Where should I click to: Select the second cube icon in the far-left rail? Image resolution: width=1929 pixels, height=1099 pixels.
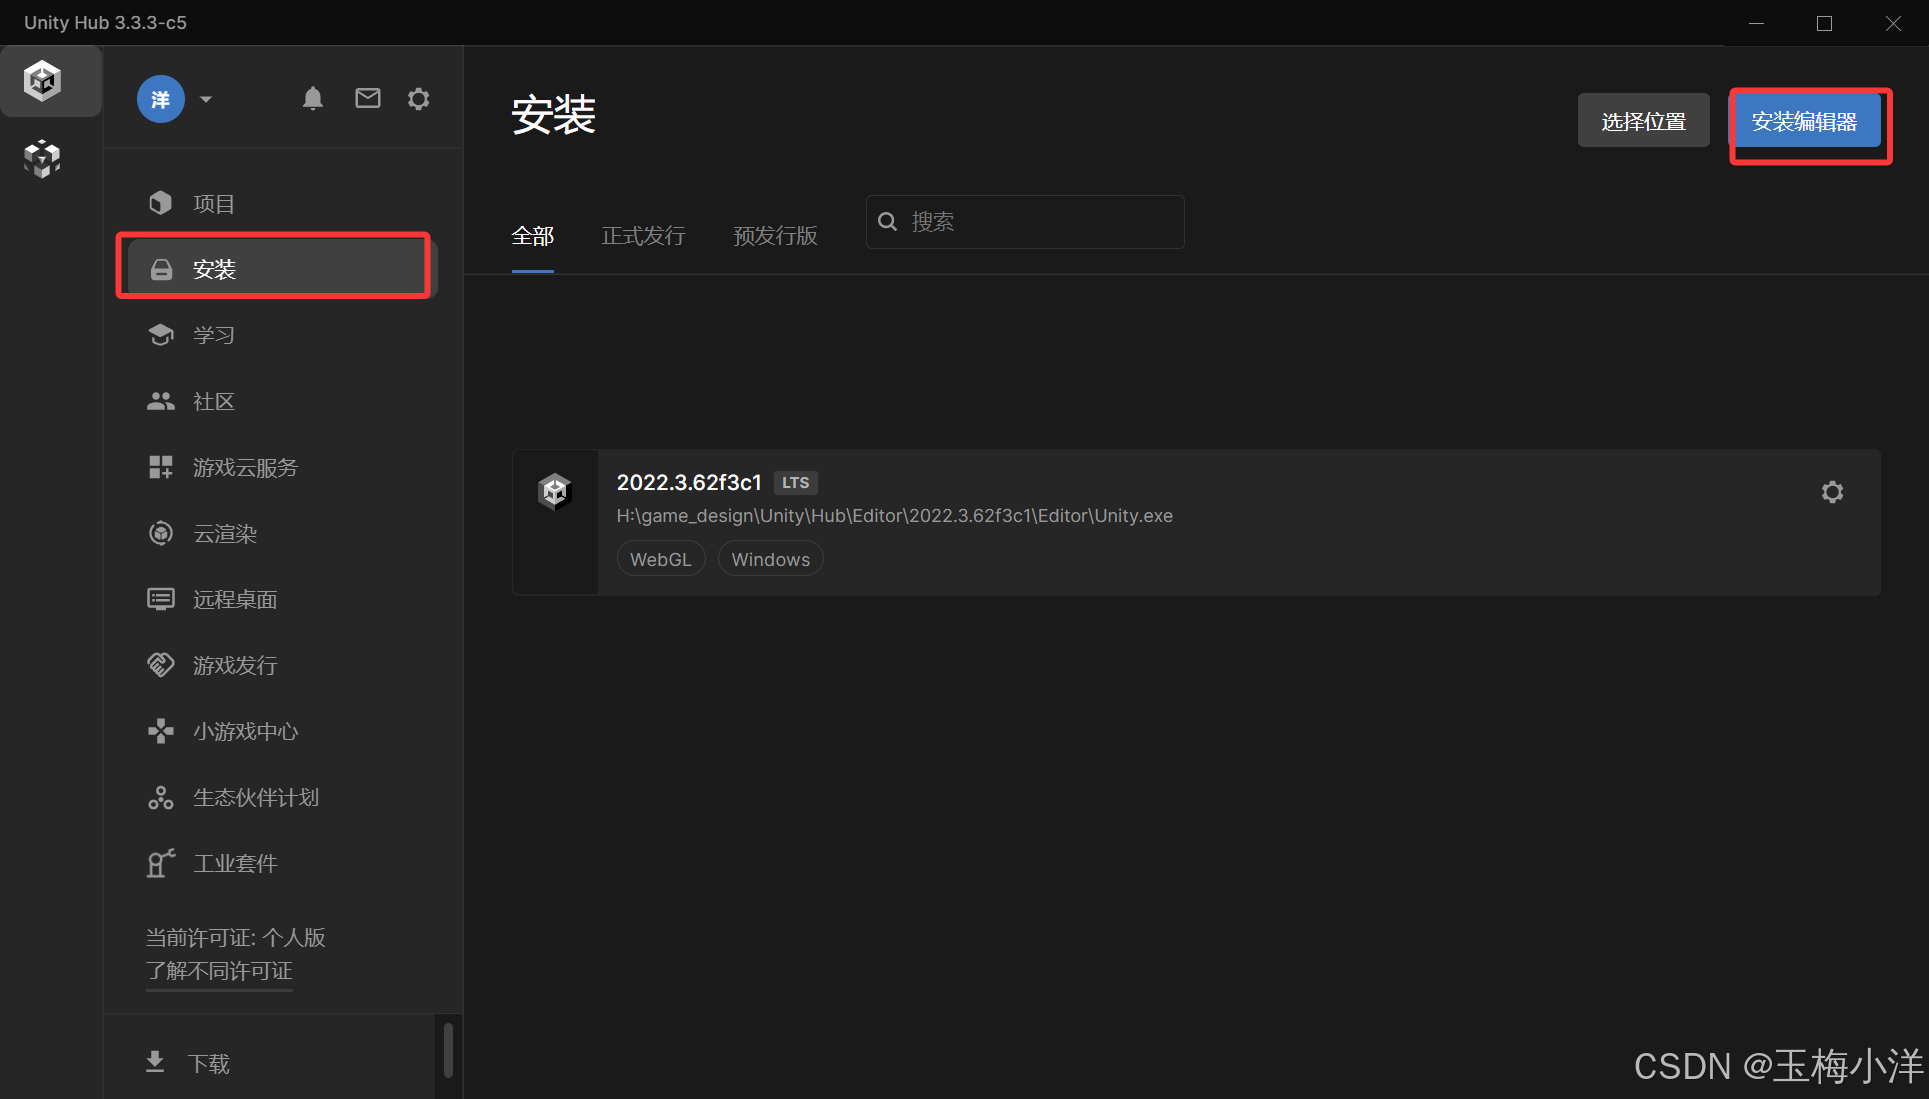click(x=43, y=158)
